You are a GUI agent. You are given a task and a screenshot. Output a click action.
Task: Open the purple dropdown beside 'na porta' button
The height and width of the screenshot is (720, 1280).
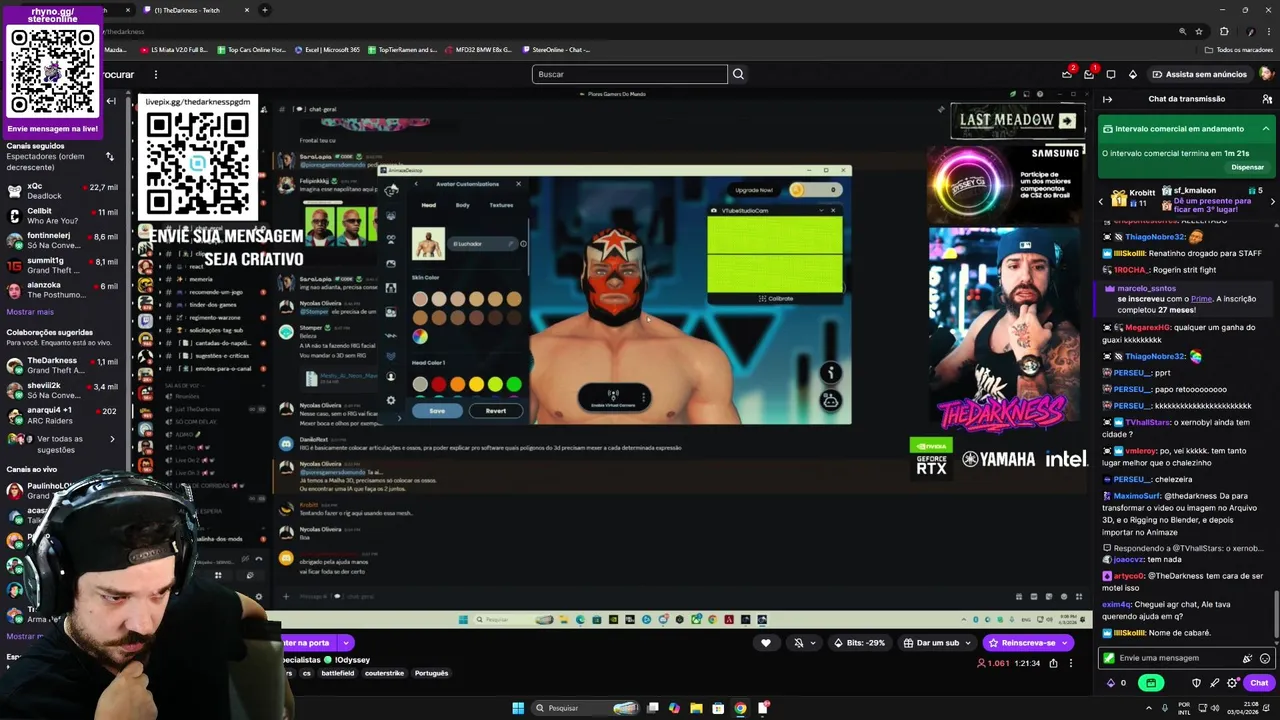click(346, 643)
